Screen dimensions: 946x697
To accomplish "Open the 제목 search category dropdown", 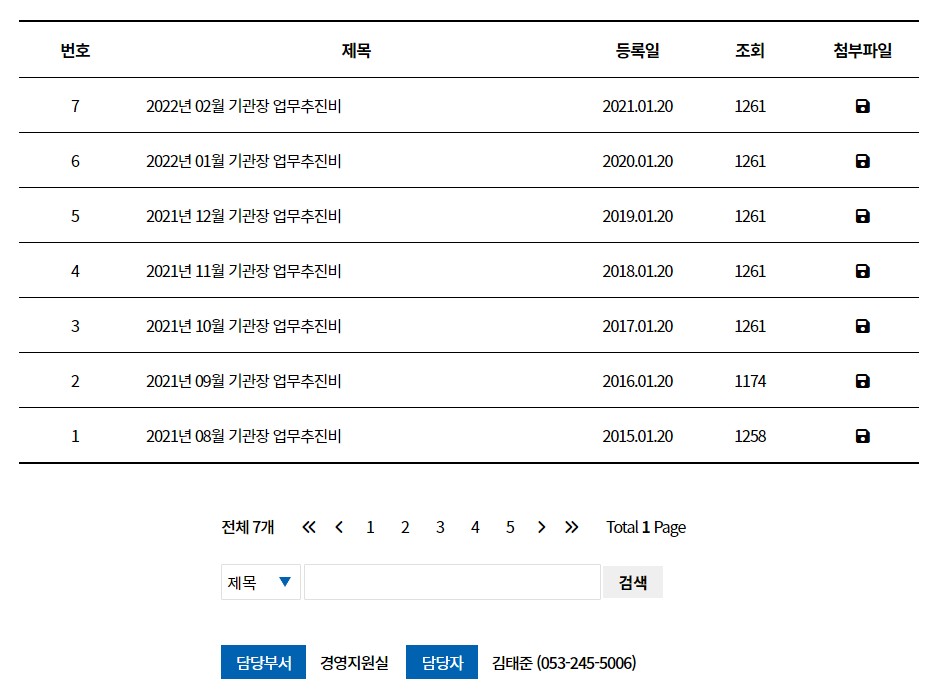I will point(261,582).
